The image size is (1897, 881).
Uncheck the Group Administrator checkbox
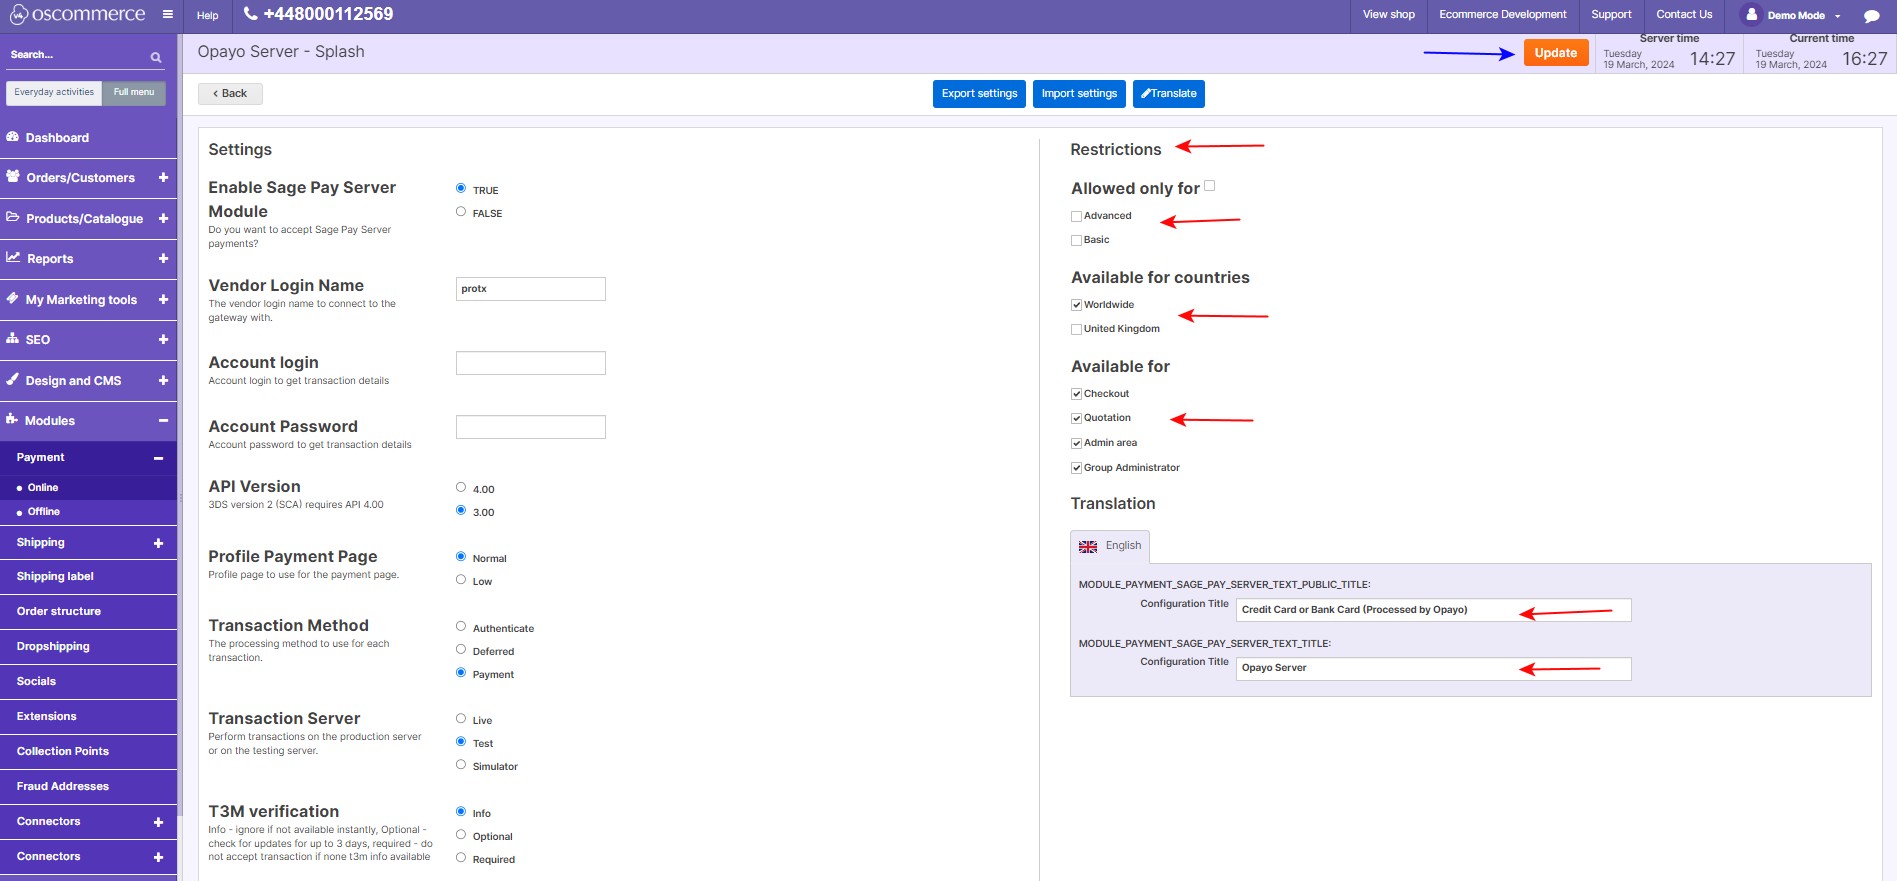[x=1077, y=468]
